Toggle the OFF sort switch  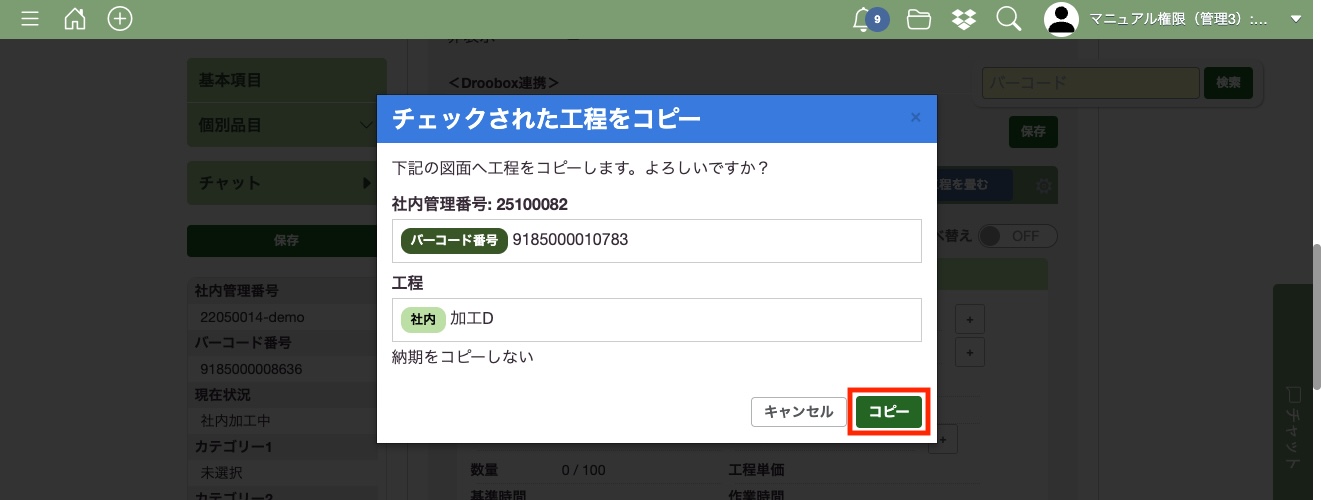coord(1016,236)
